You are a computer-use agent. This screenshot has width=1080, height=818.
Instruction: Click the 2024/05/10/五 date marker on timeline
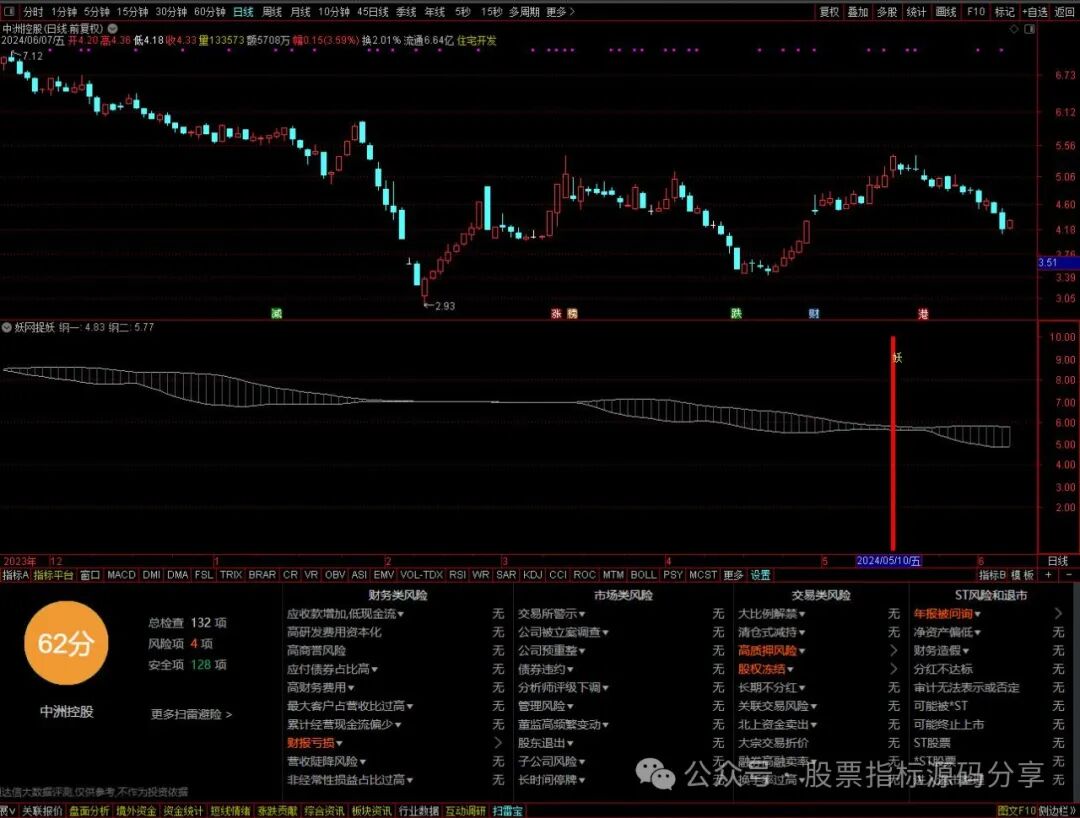pyautogui.click(x=889, y=561)
